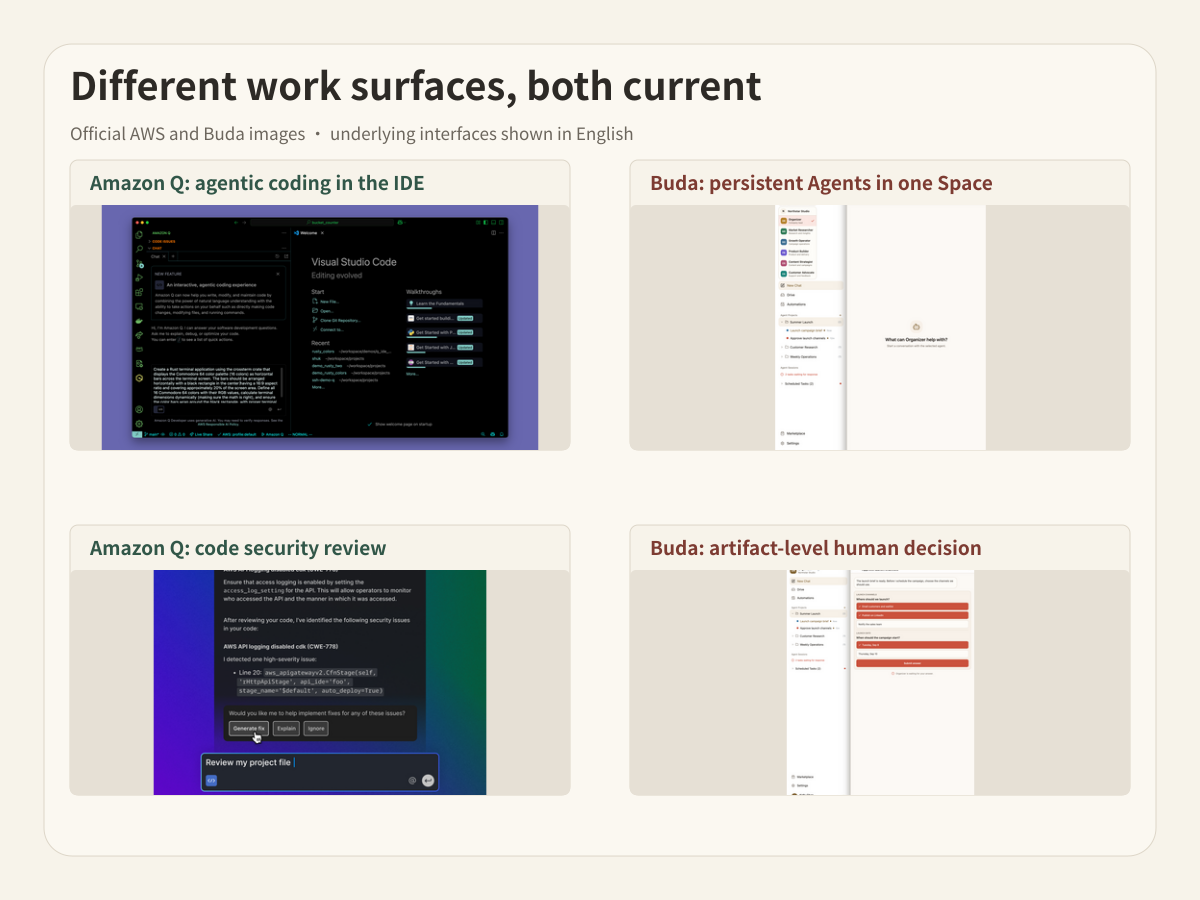Image resolution: width=1200 pixels, height=900 pixels.
Task: Collapse the CHAT section in Amazon Q
Action: tap(156, 248)
